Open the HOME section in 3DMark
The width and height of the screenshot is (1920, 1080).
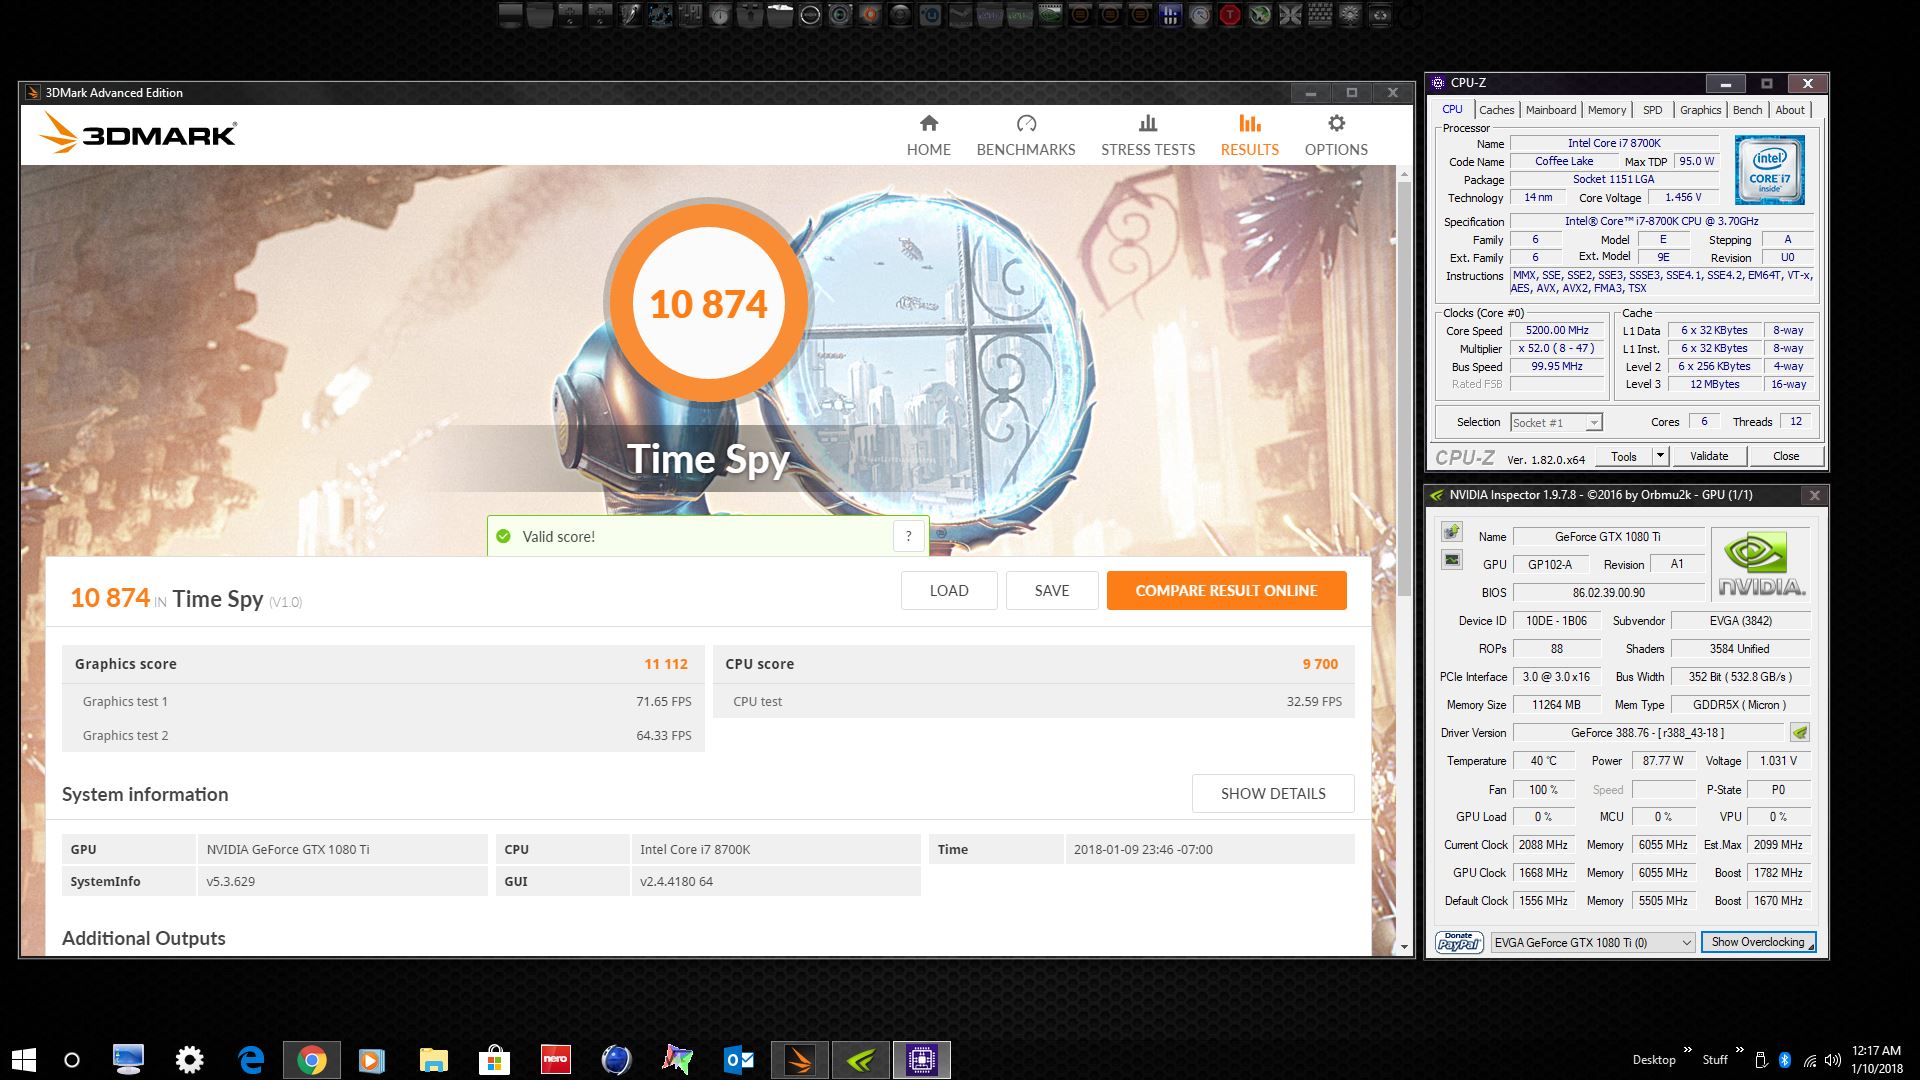[928, 136]
